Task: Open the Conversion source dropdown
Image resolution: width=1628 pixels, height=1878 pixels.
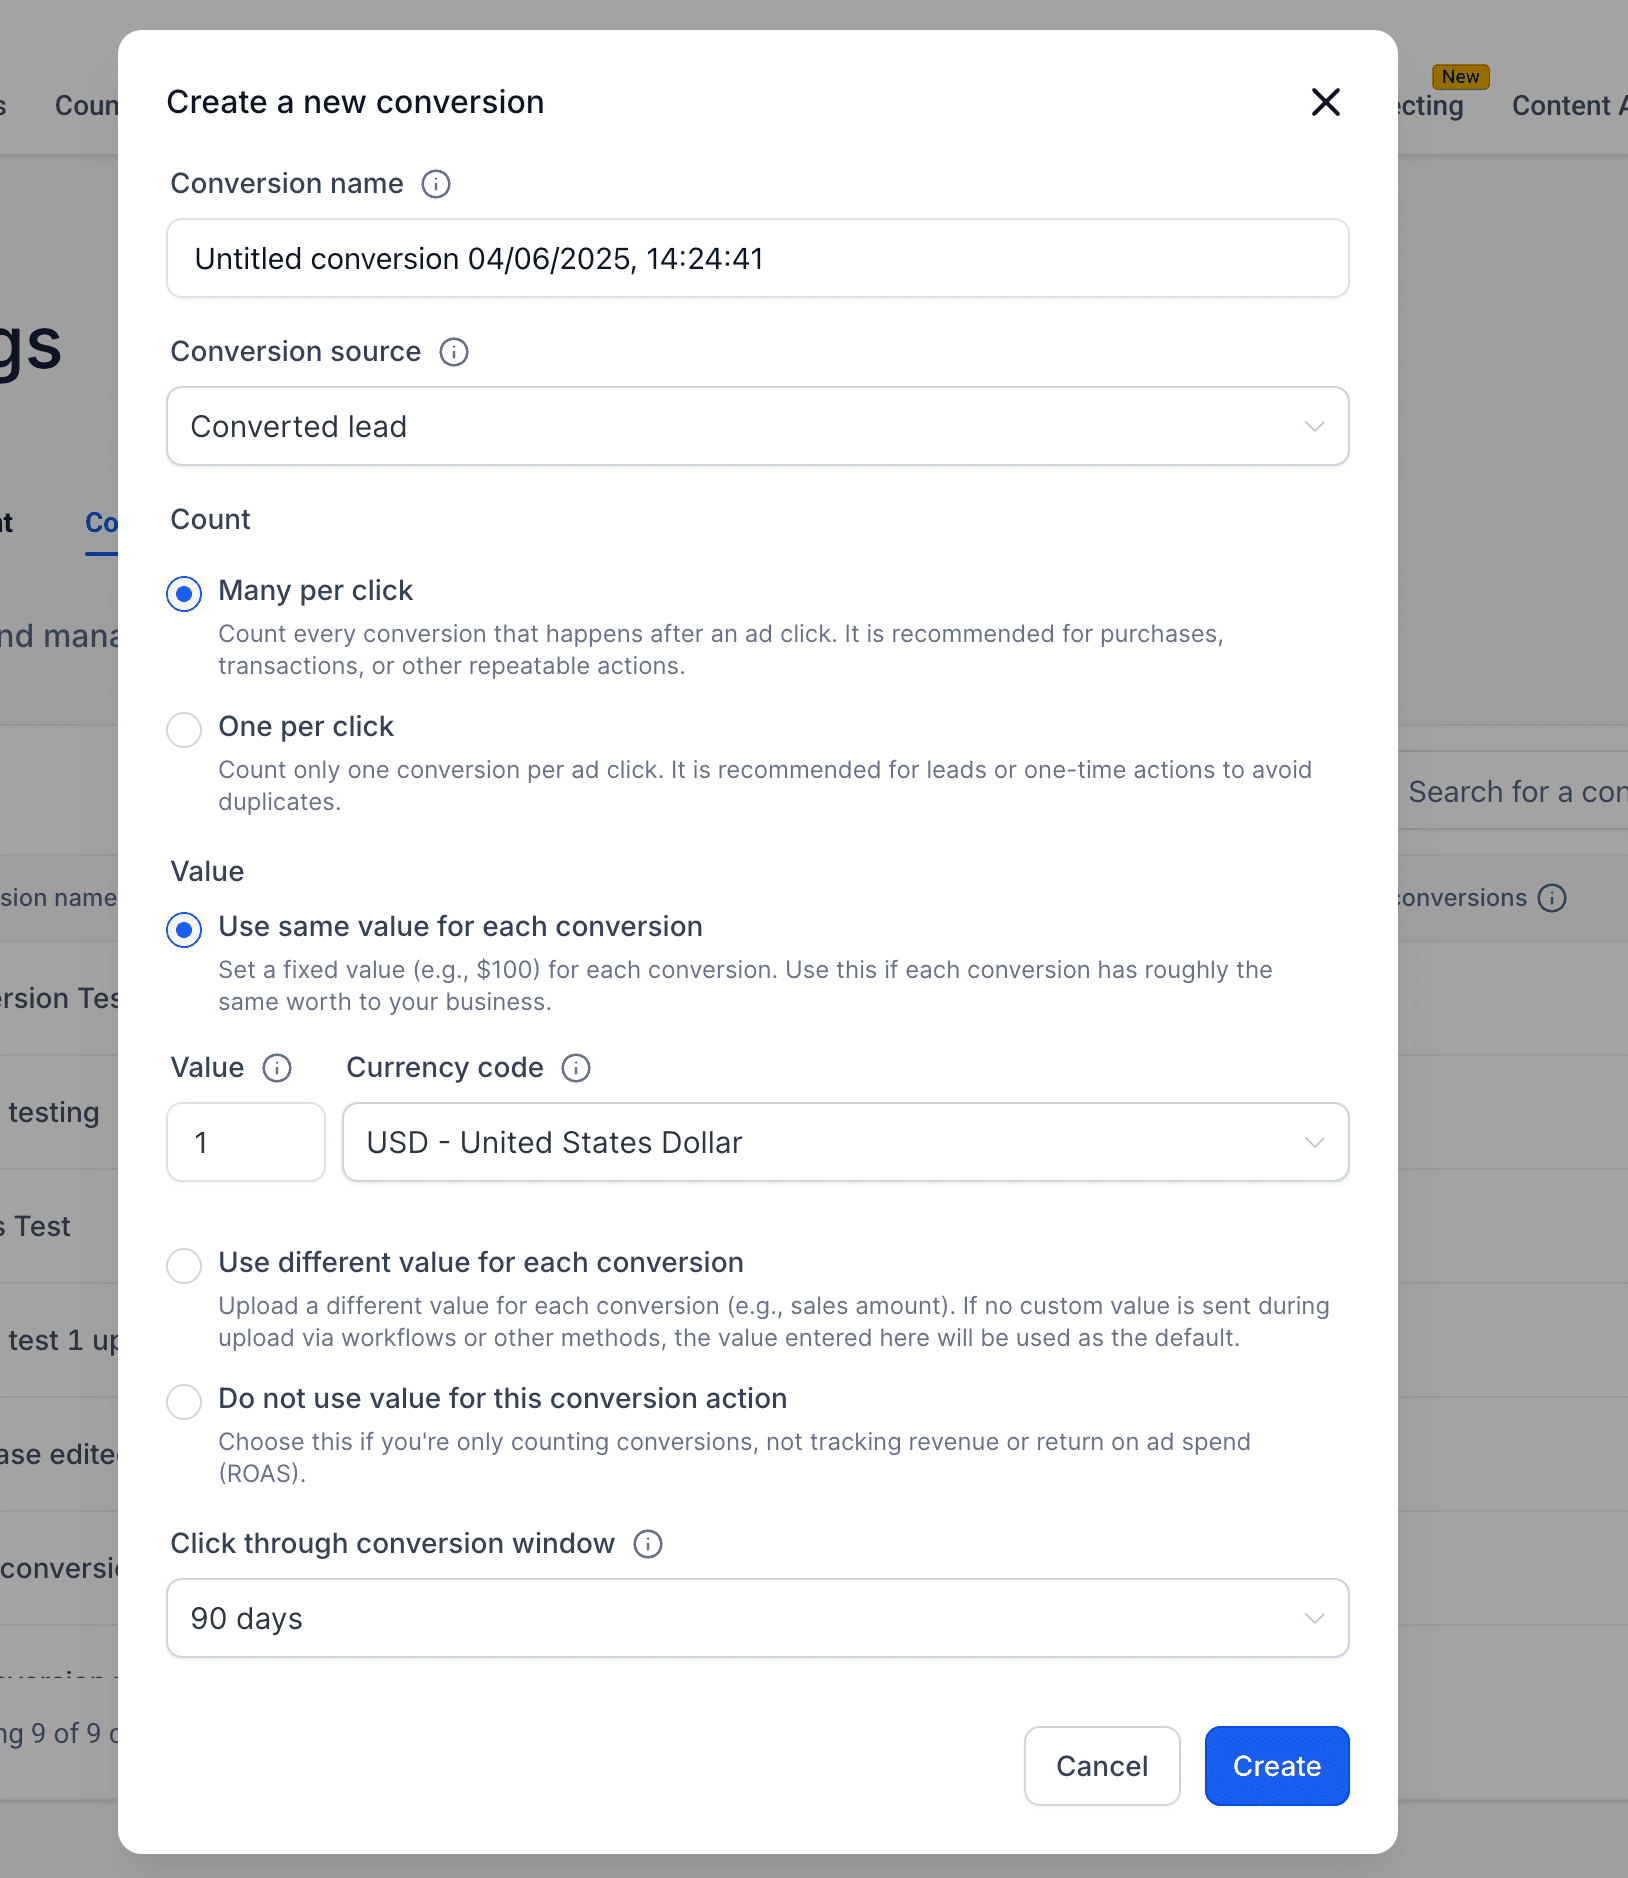Action: (758, 426)
